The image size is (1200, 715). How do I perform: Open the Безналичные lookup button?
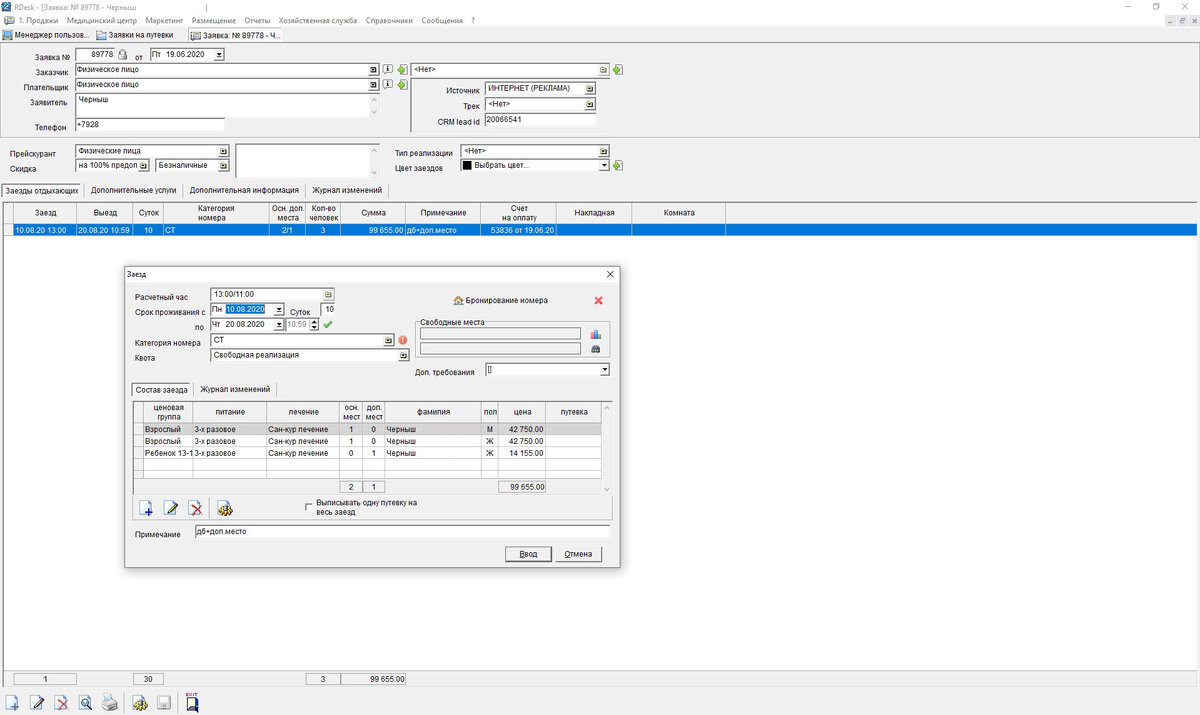223,165
